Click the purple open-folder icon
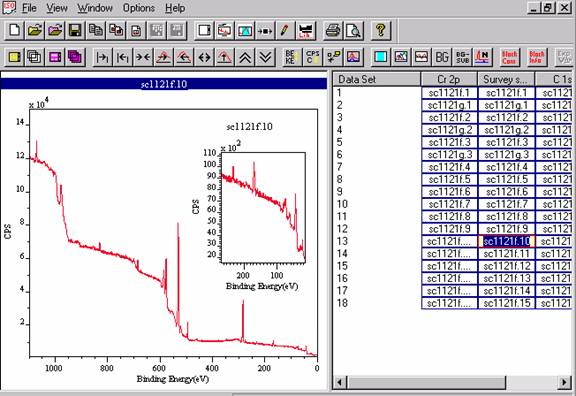The image size is (576, 396). (55, 30)
